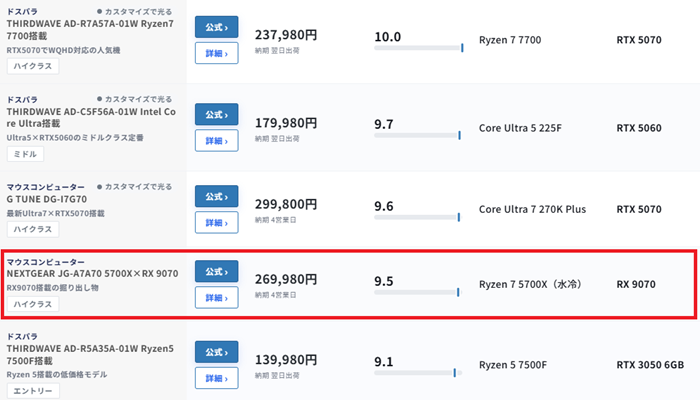
Task: View 詳細 for THIRDWAVE AD-R5A35A-01W Ryzen5
Action: point(217,378)
